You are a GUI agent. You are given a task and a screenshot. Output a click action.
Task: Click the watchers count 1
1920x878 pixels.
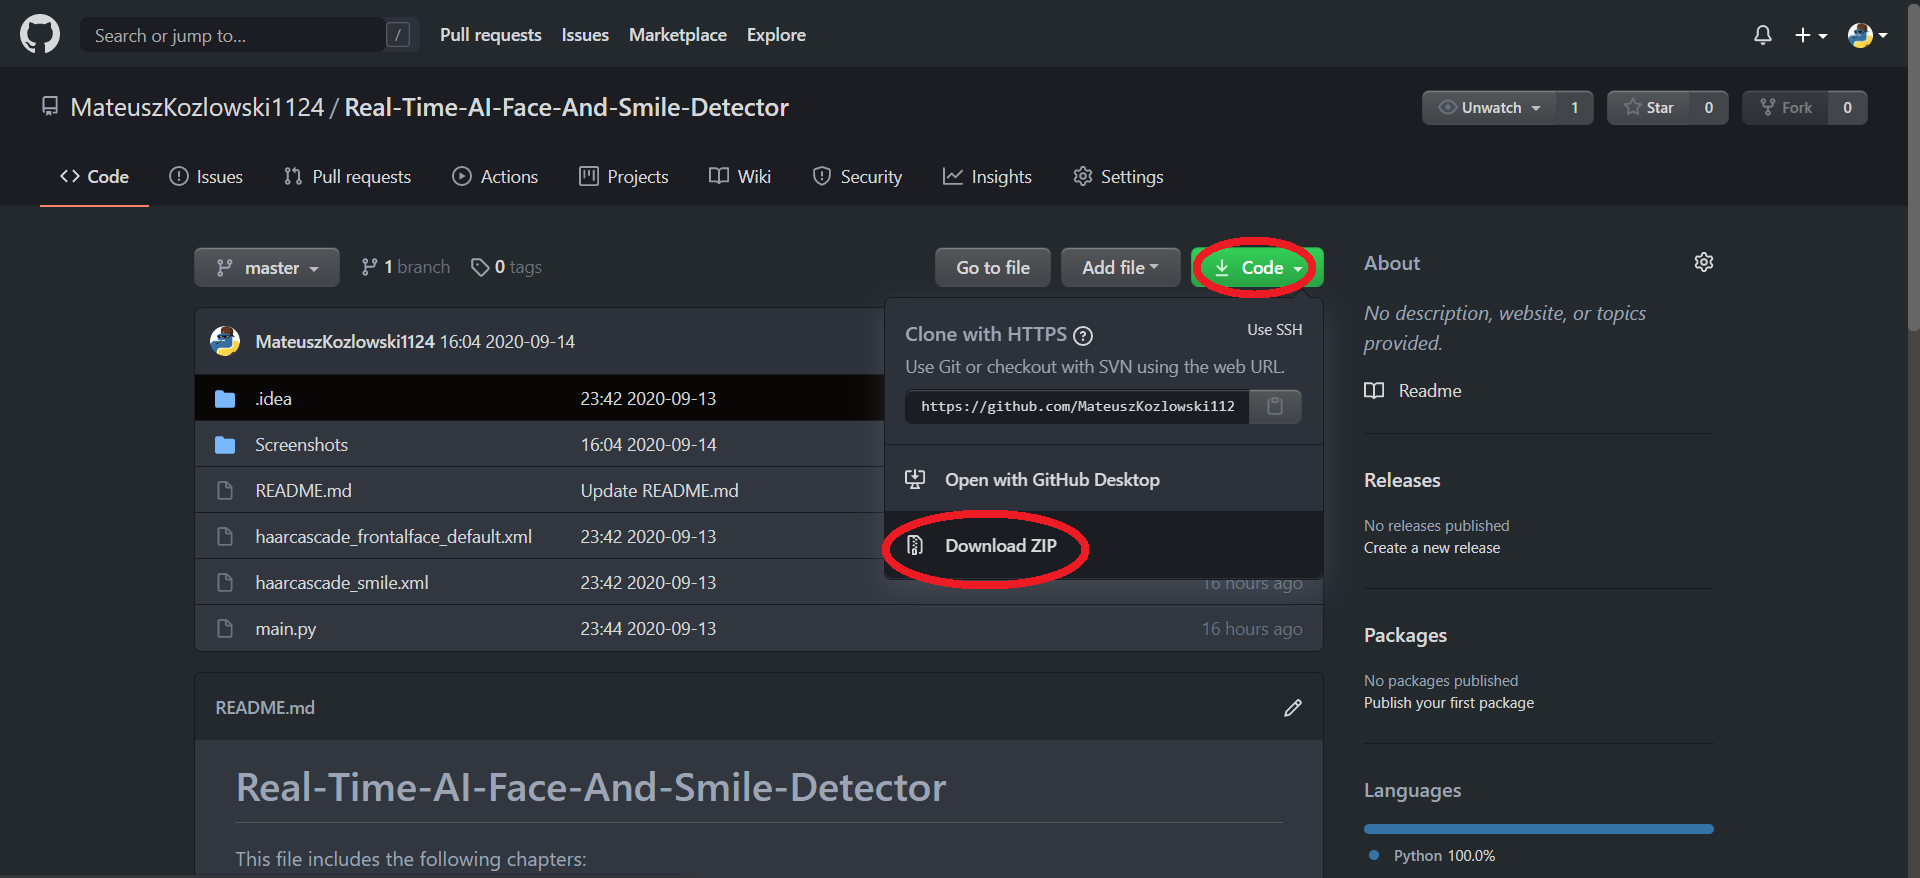(x=1575, y=107)
